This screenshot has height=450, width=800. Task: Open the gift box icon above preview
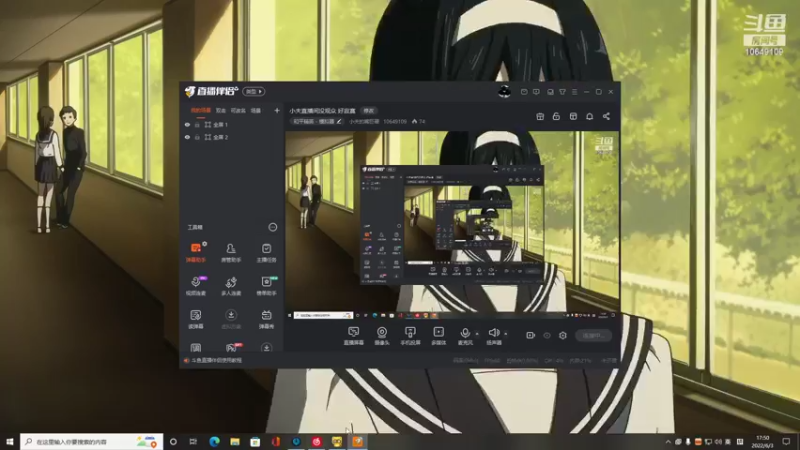pos(540,116)
